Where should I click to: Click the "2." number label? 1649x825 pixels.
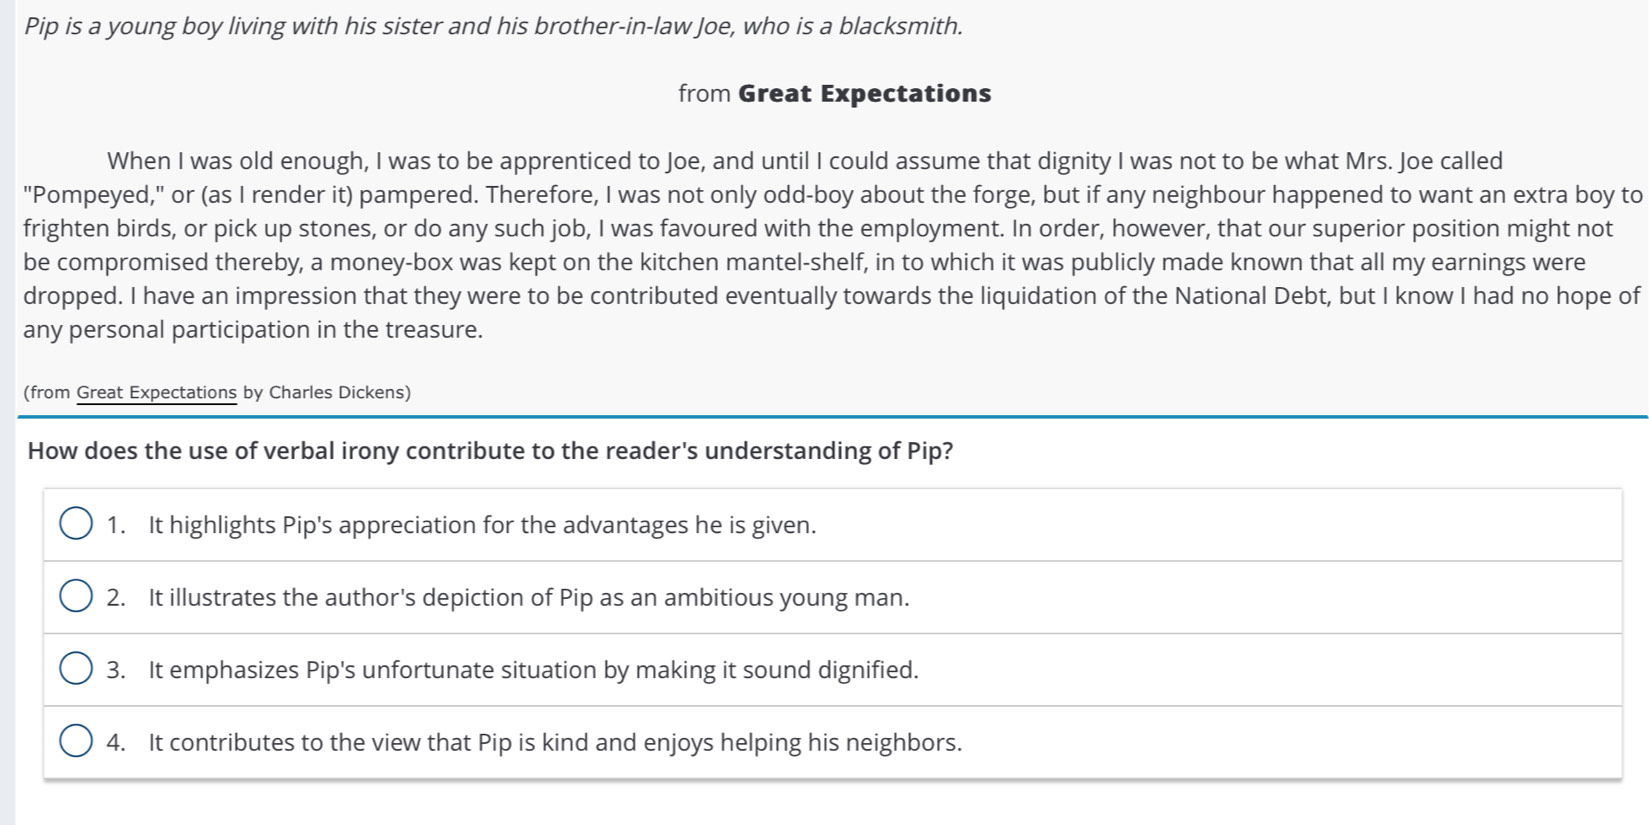pyautogui.click(x=116, y=598)
